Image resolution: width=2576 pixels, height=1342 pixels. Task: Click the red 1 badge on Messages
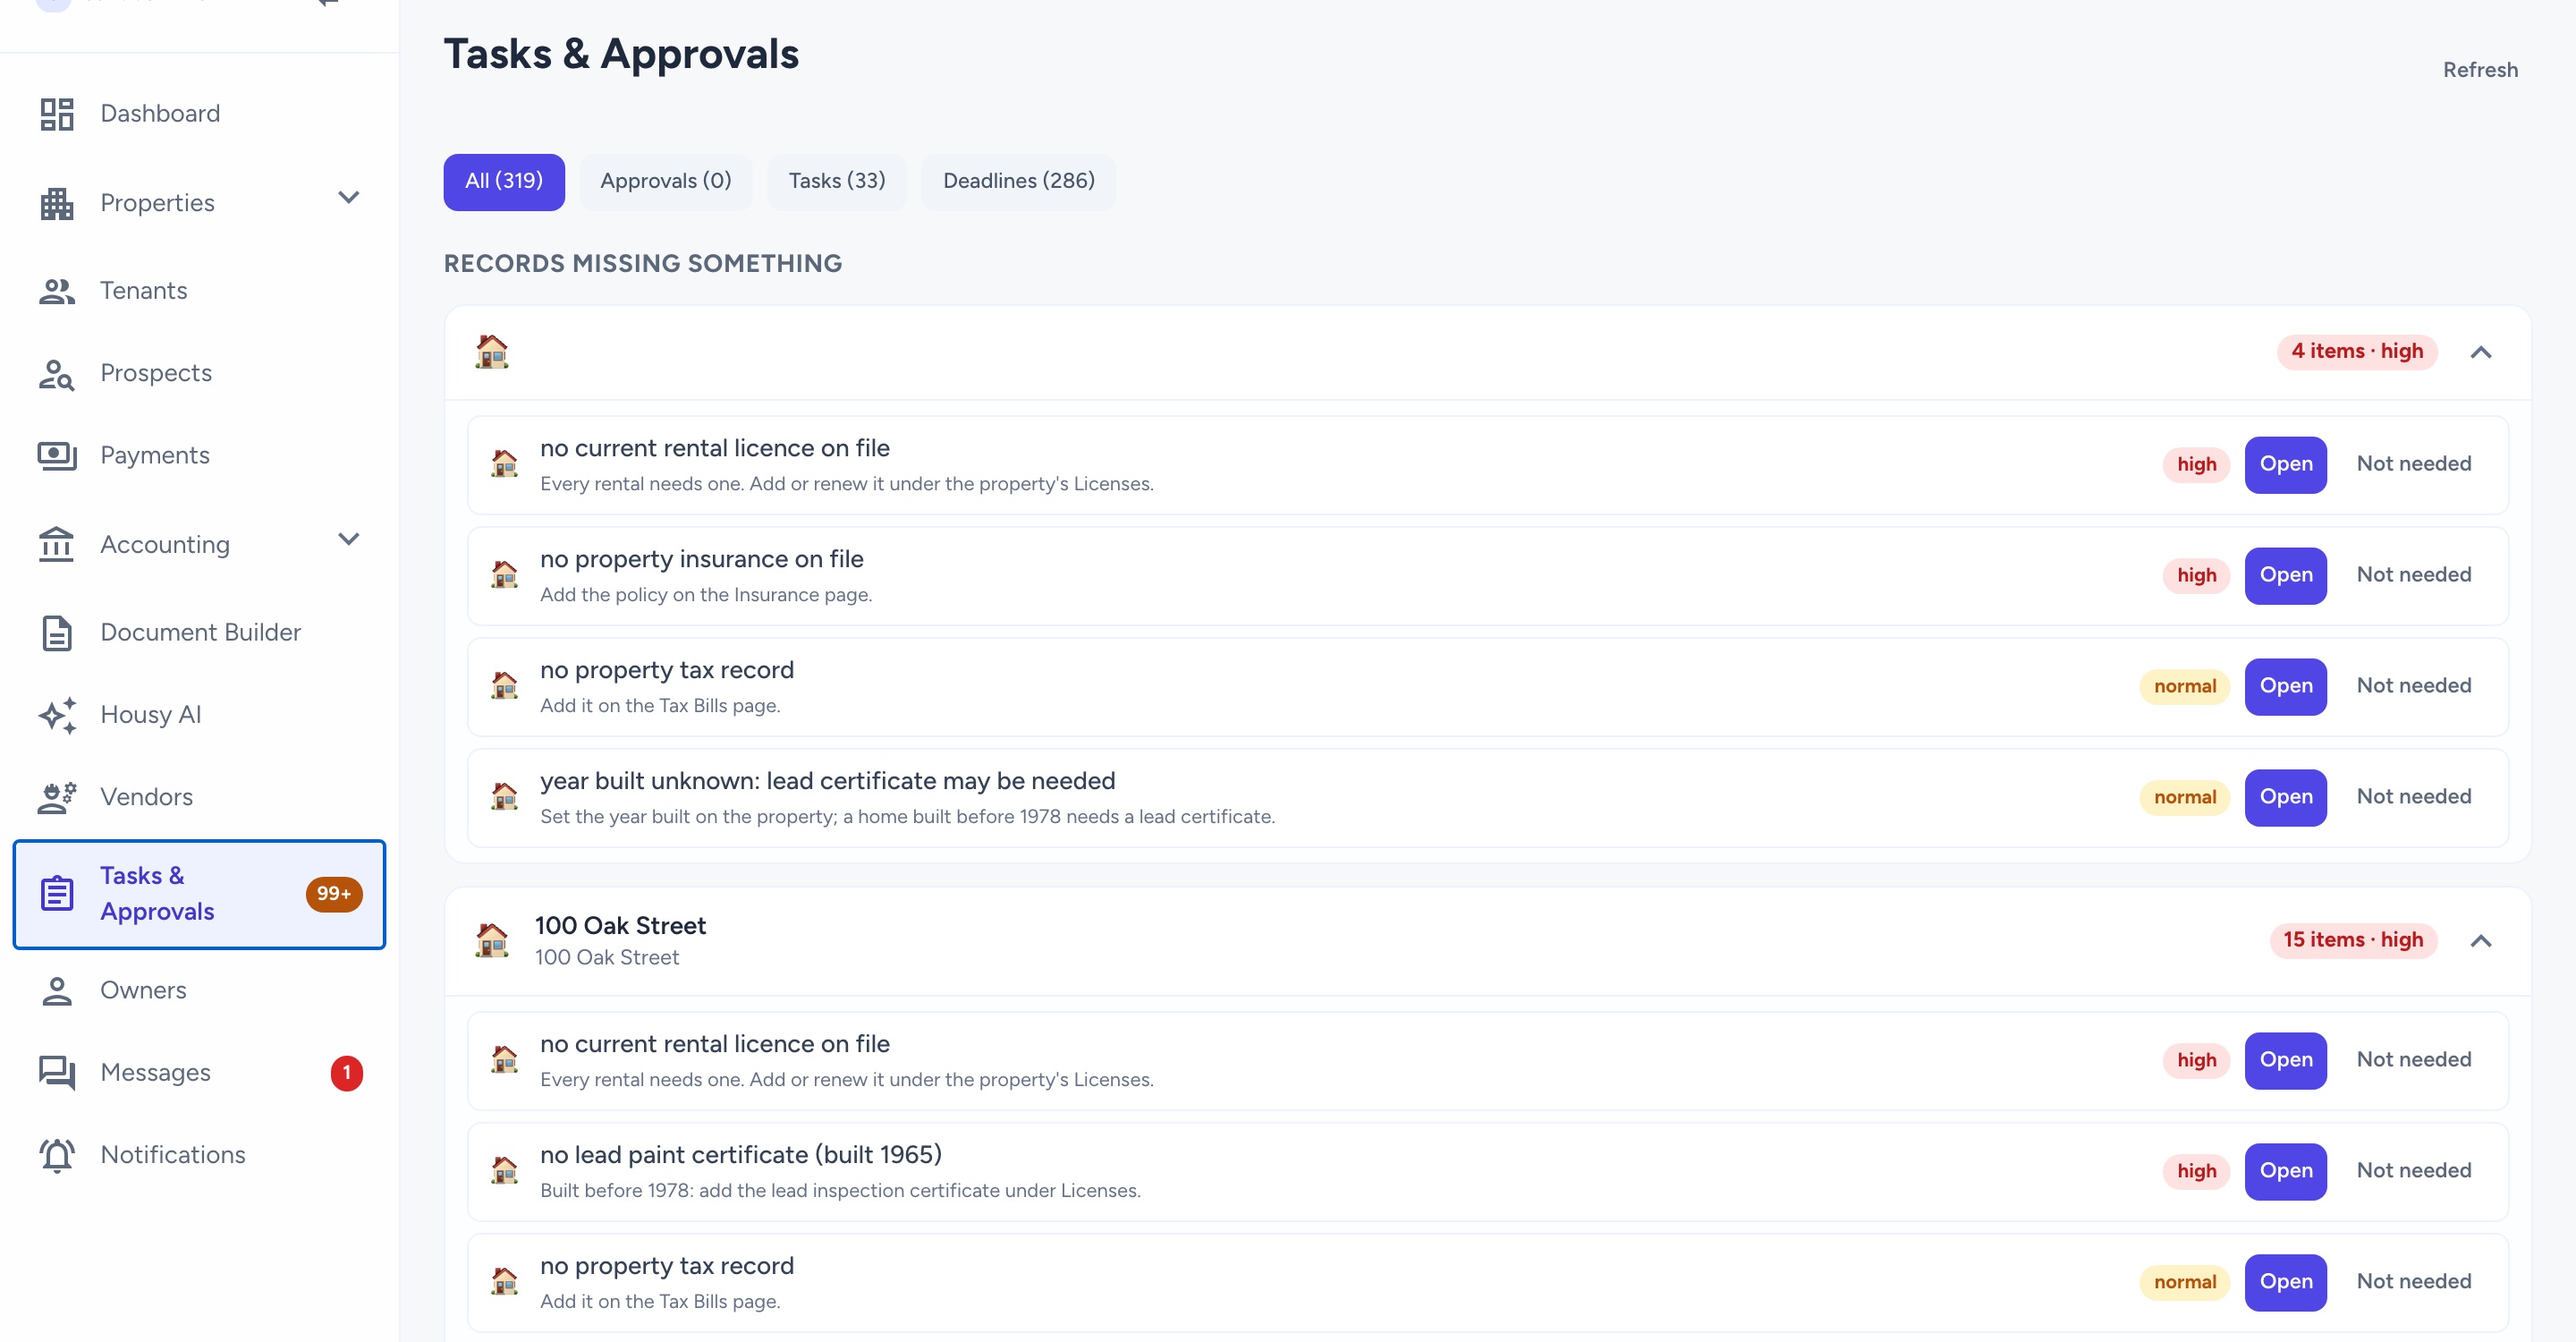tap(347, 1073)
